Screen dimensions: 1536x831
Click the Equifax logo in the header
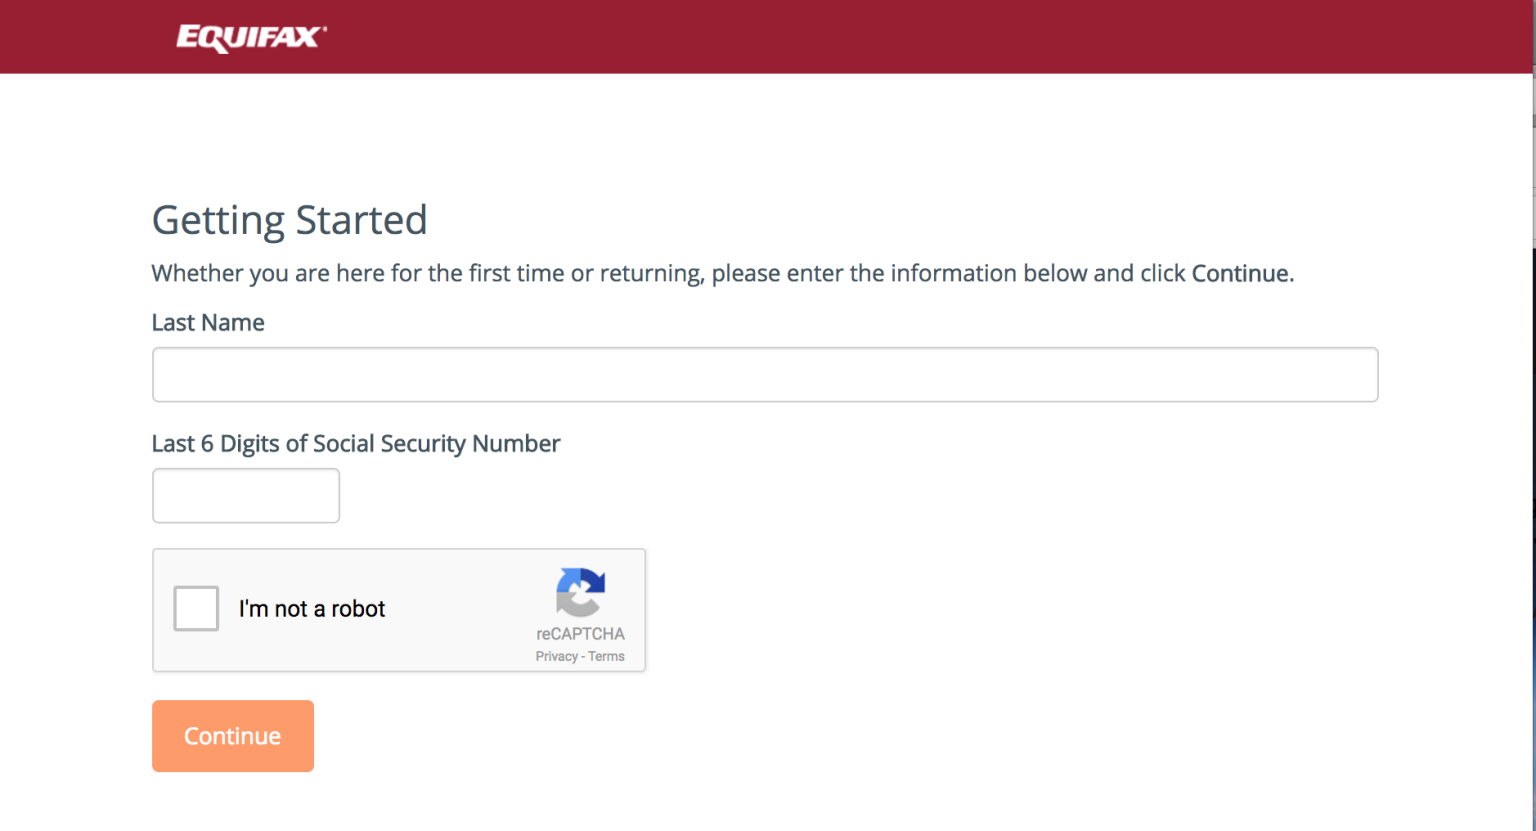248,36
